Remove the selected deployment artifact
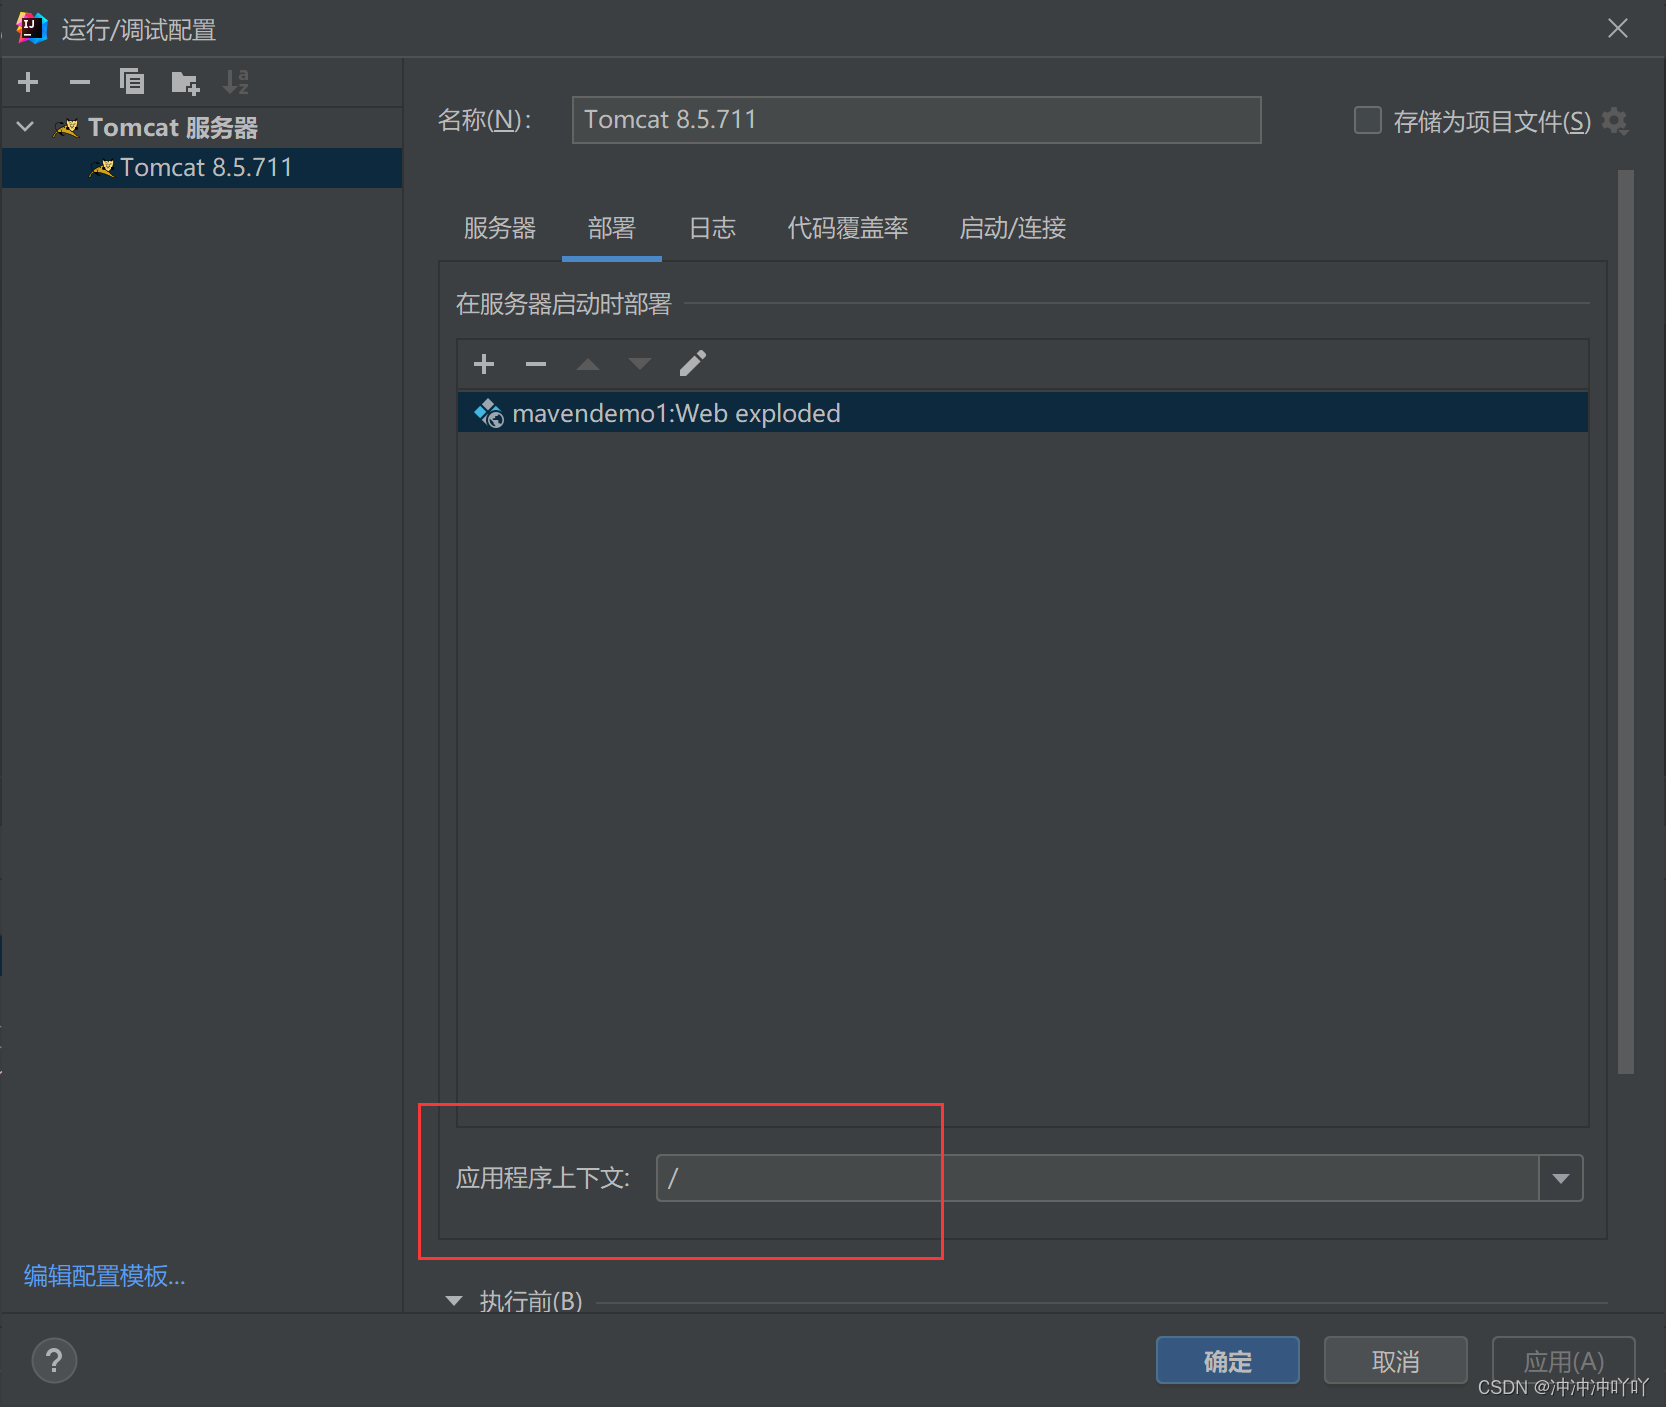 click(x=536, y=364)
